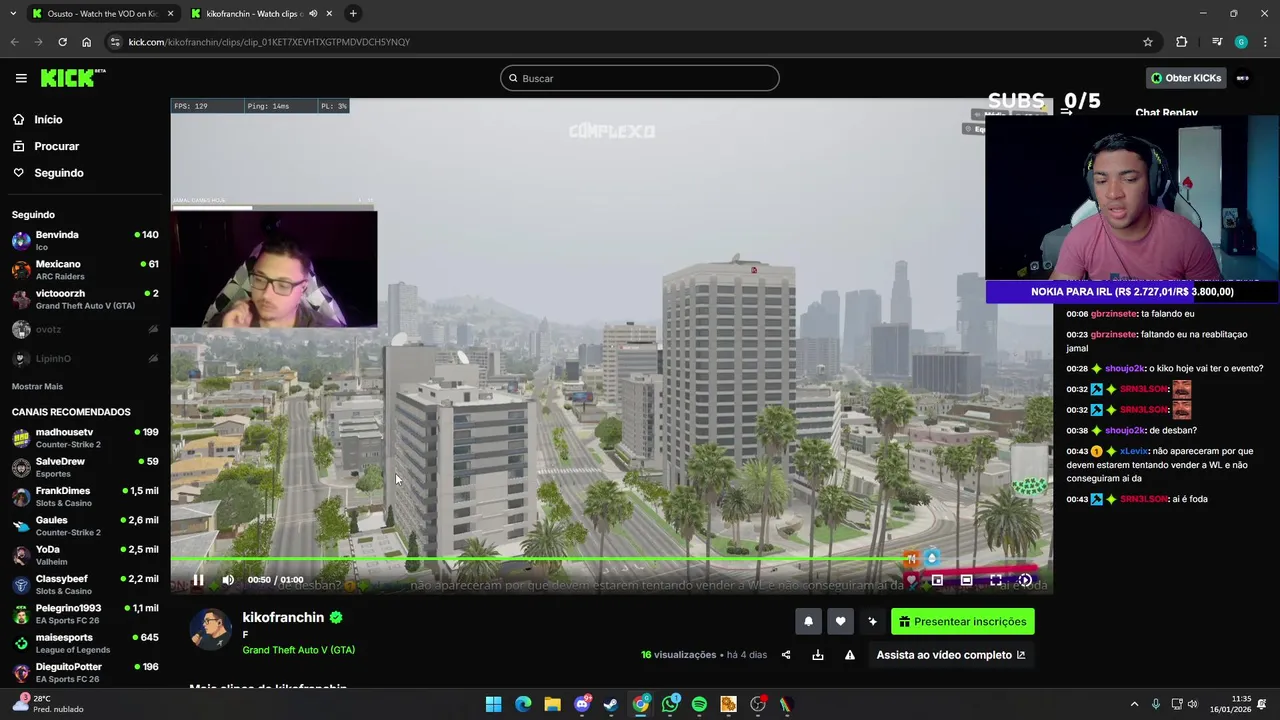Open Steam from taskbar

pos(611,704)
